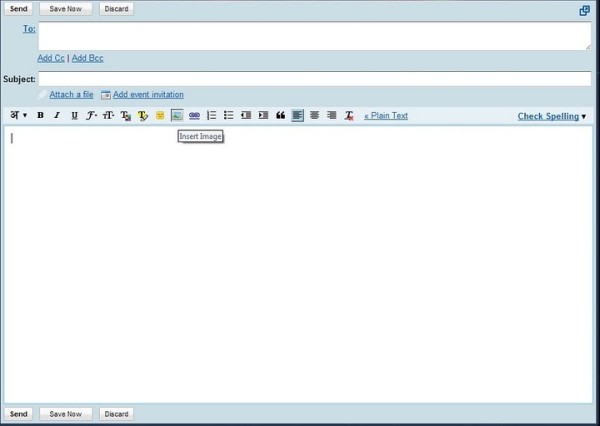Viewport: 600px width, 426px height.
Task: Click the Insert Image icon
Action: pyautogui.click(x=177, y=116)
